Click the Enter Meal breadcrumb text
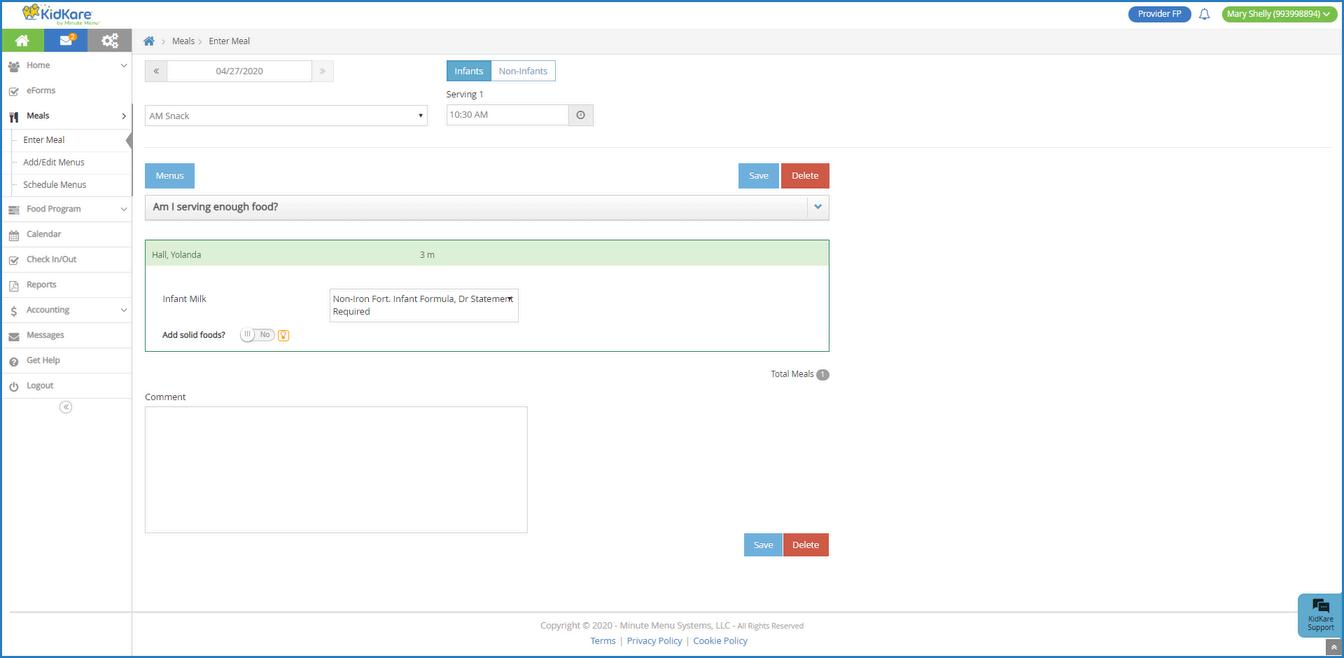Screen dimensions: 1344x658 coord(229,41)
